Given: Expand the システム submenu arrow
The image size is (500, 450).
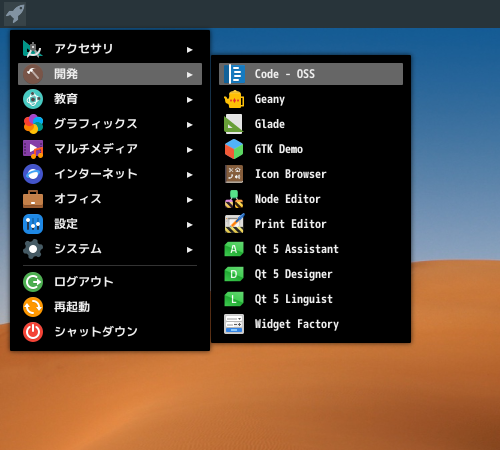Looking at the screenshot, I should (x=190, y=250).
